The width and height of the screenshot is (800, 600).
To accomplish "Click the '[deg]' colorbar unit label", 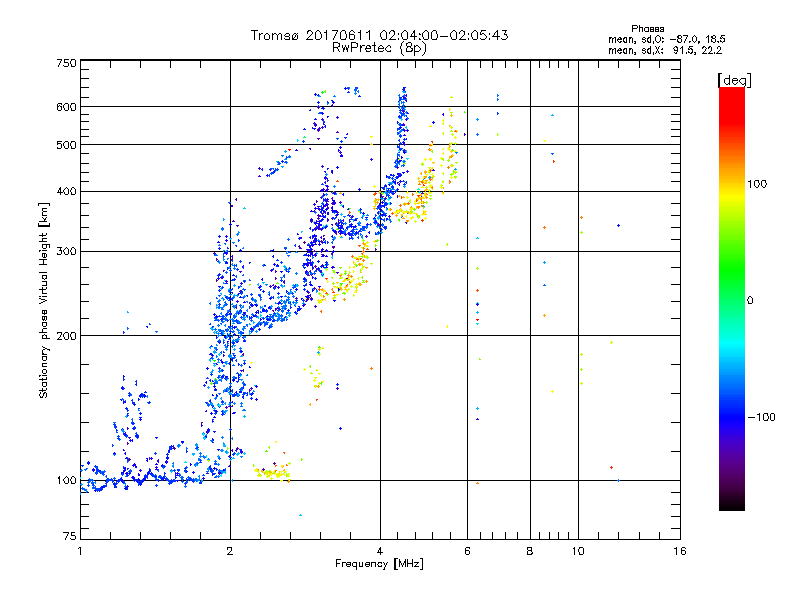I will 734,80.
